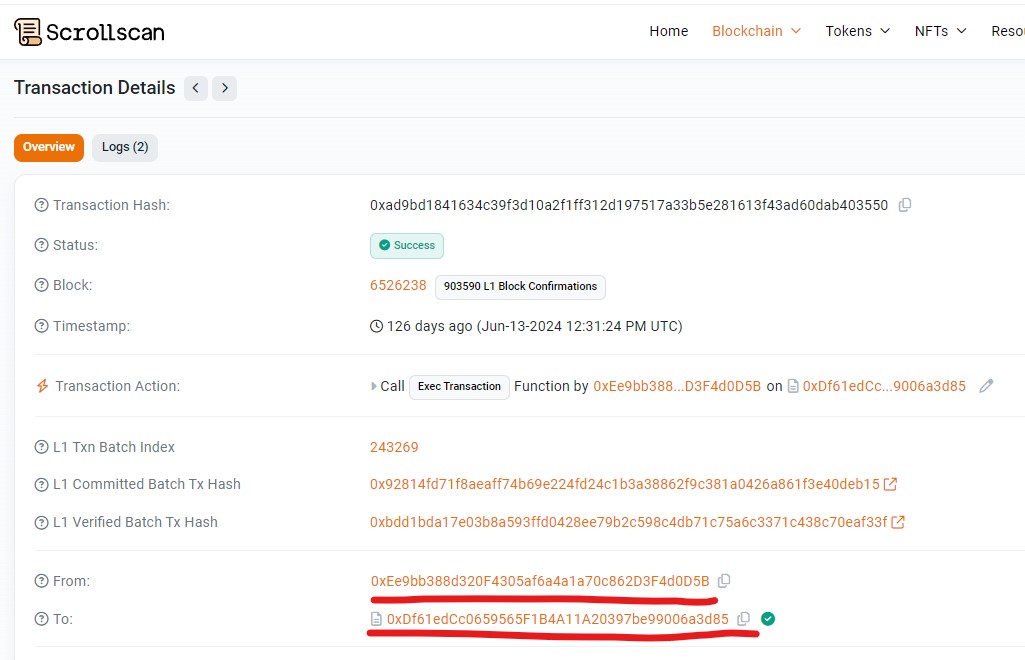This screenshot has width=1025, height=660.
Task: Open the Tokens dropdown menu
Action: tap(858, 31)
